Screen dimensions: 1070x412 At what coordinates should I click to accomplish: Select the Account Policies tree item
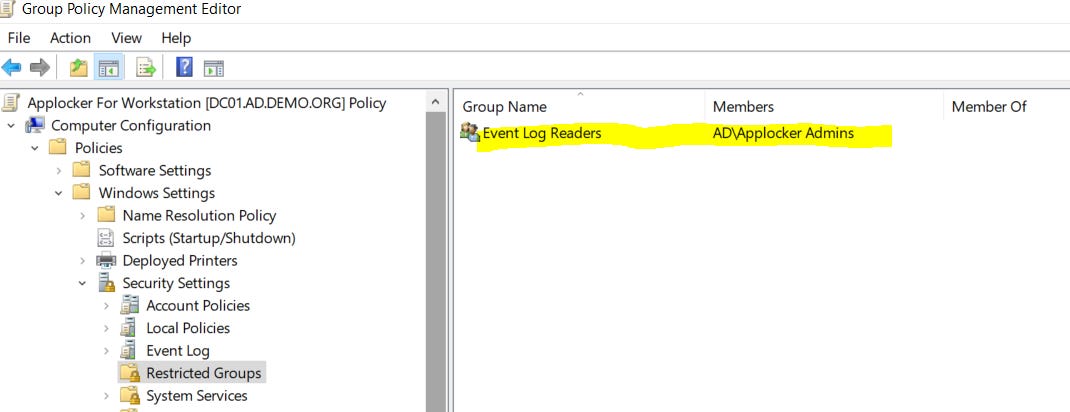tap(198, 306)
